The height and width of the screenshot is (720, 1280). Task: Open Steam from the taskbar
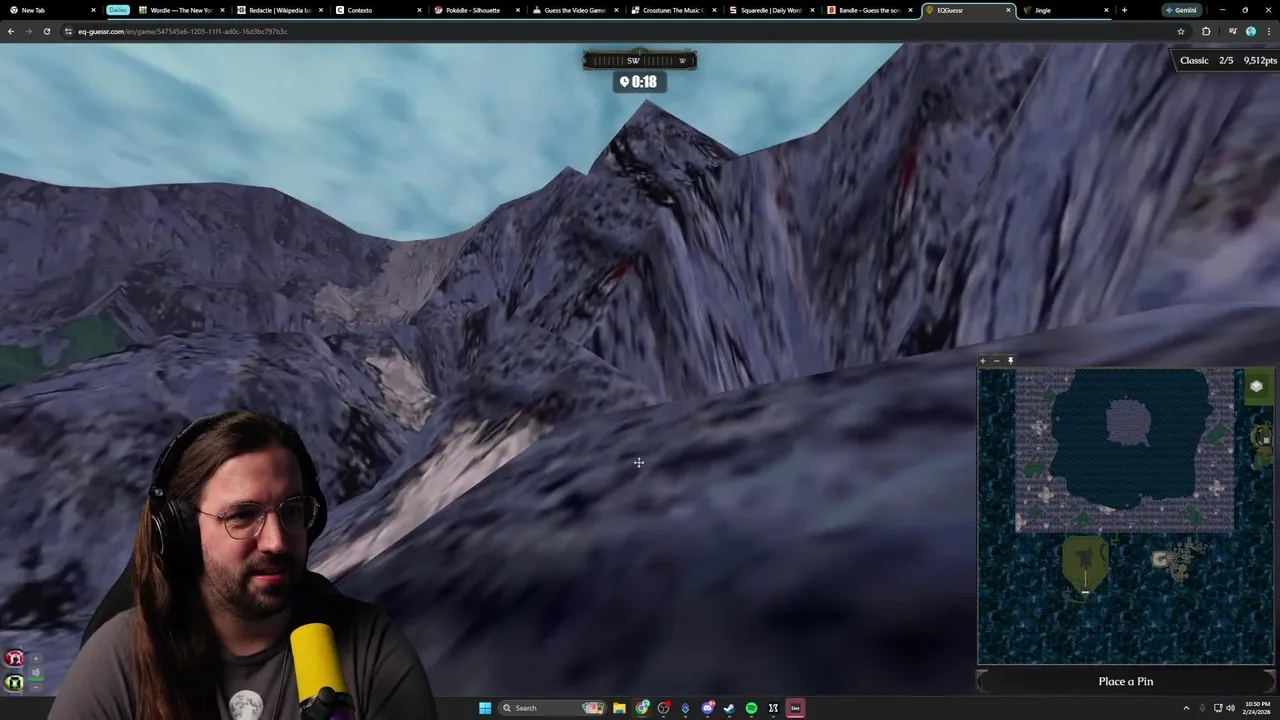point(729,708)
